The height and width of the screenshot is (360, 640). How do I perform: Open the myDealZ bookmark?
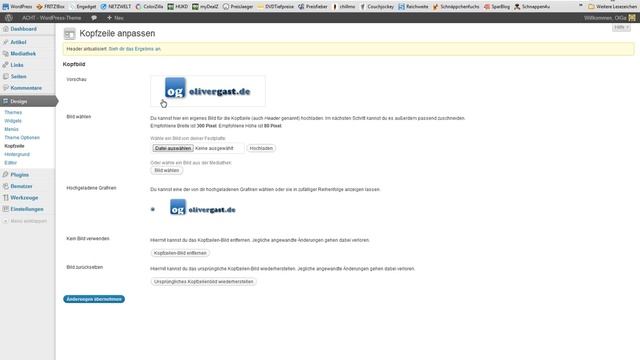click(x=205, y=7)
